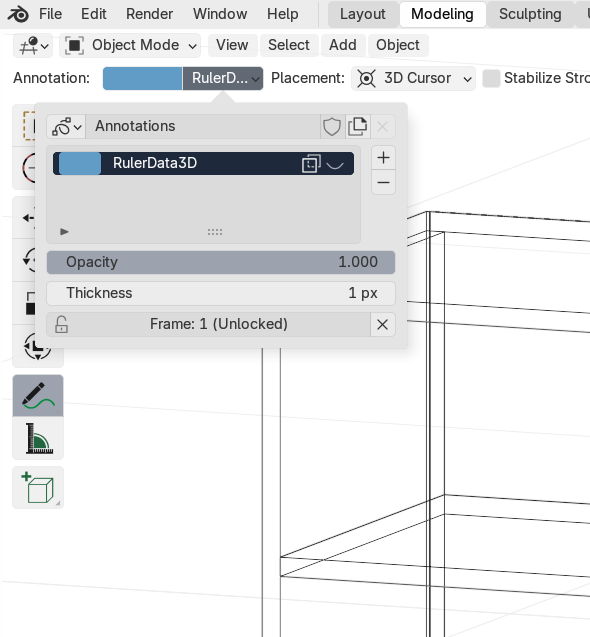Switch to the Sculpting workspace tab
Screen dimensions: 590x637
pos(530,14)
